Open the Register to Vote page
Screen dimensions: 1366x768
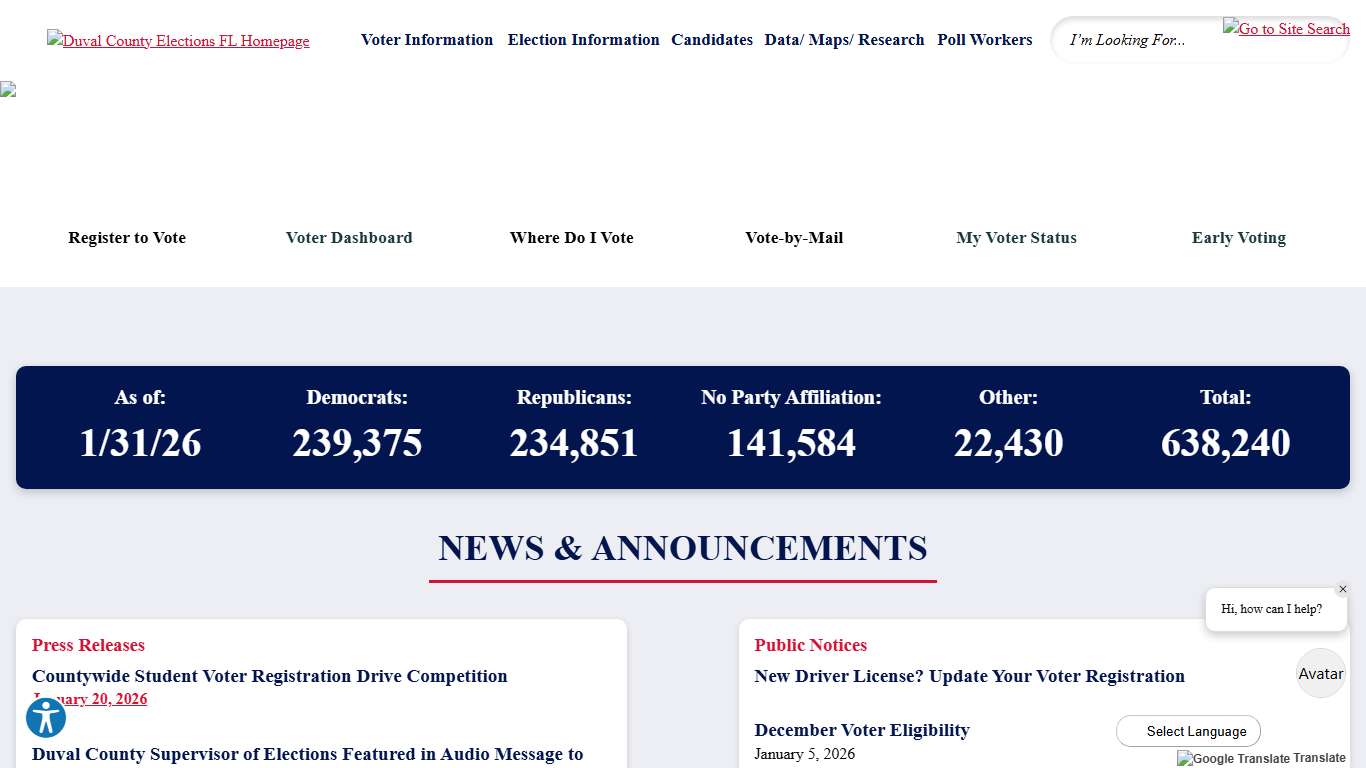click(x=127, y=238)
